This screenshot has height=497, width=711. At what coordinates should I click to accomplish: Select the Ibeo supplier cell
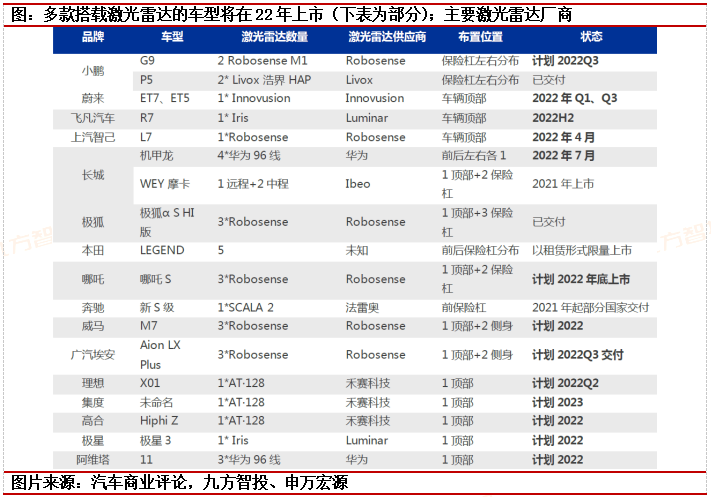coord(358,184)
